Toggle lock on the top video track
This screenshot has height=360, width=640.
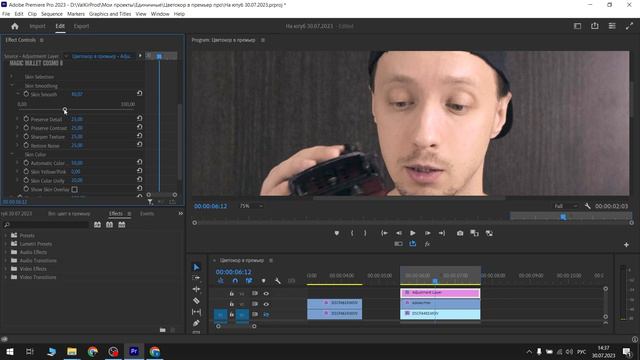click(x=231, y=293)
